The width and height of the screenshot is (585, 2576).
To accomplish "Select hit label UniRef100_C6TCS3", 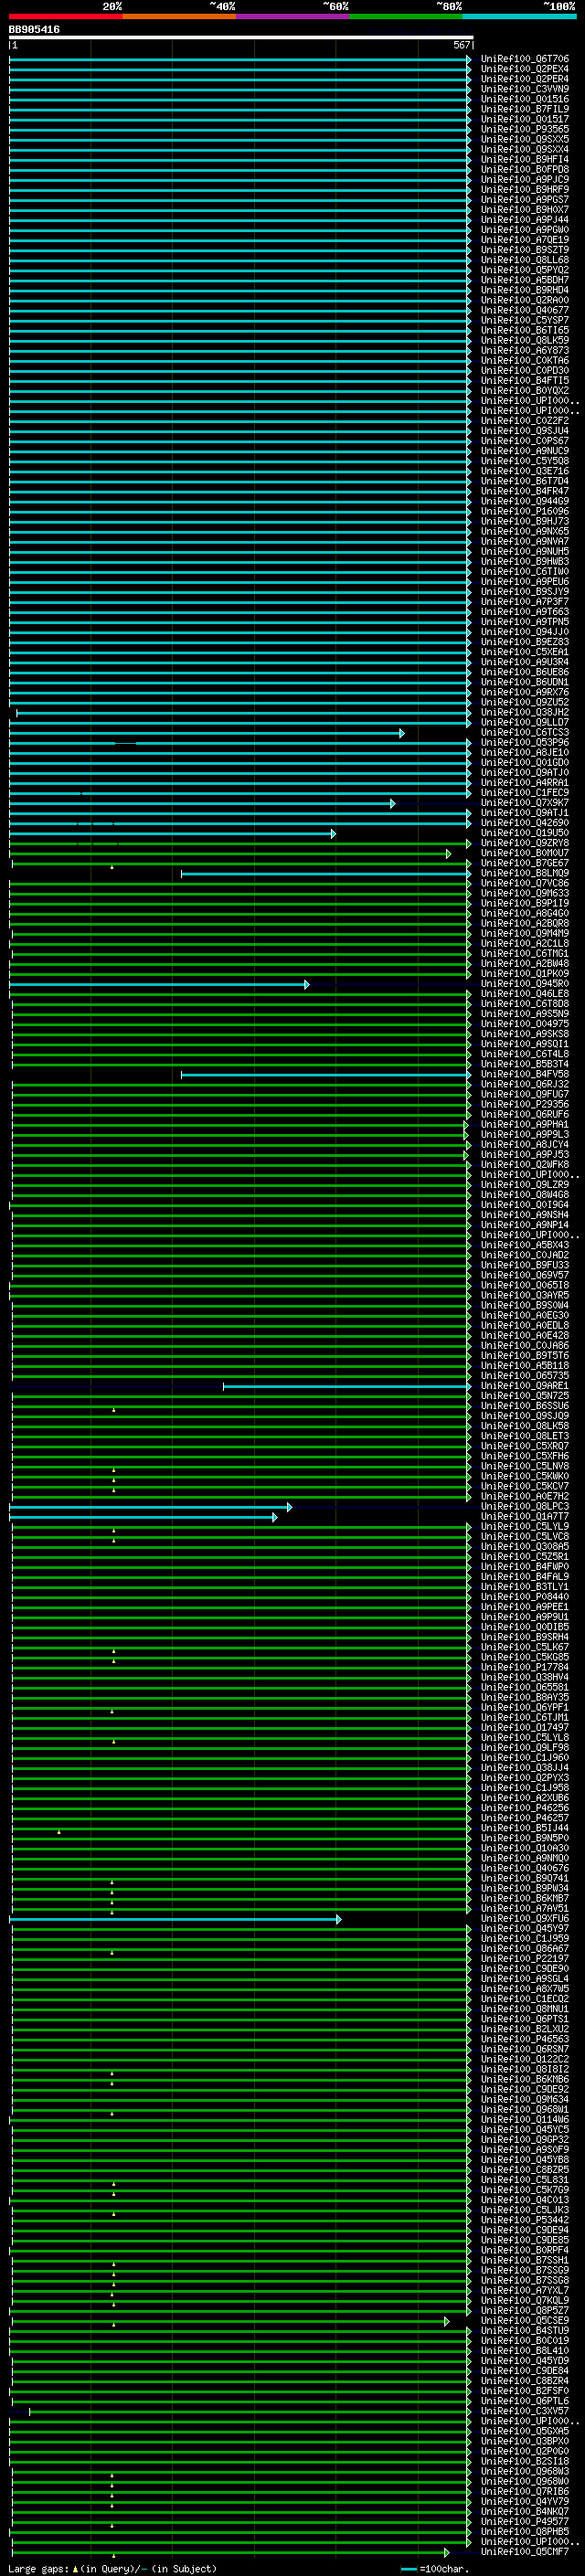I will tap(525, 733).
